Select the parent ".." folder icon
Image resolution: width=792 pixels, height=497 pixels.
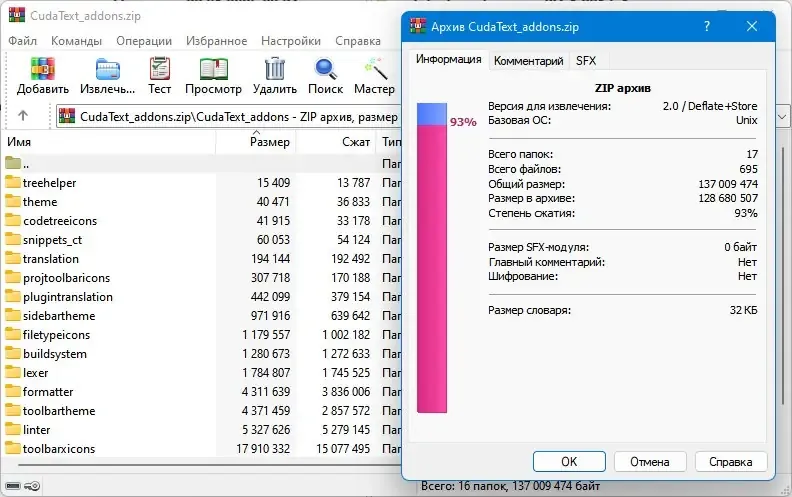(13, 163)
